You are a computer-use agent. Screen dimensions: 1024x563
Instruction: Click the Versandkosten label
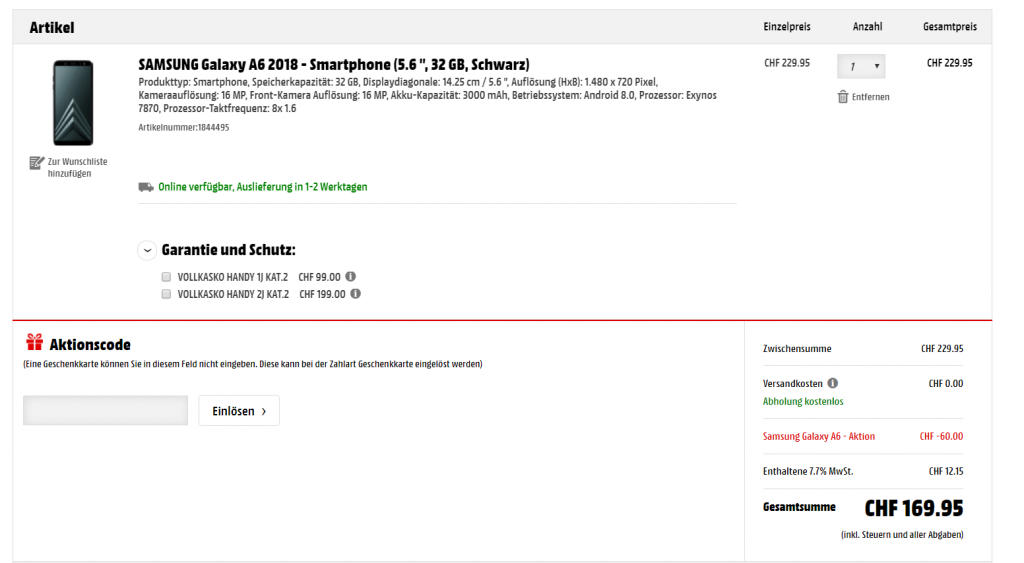click(x=792, y=383)
